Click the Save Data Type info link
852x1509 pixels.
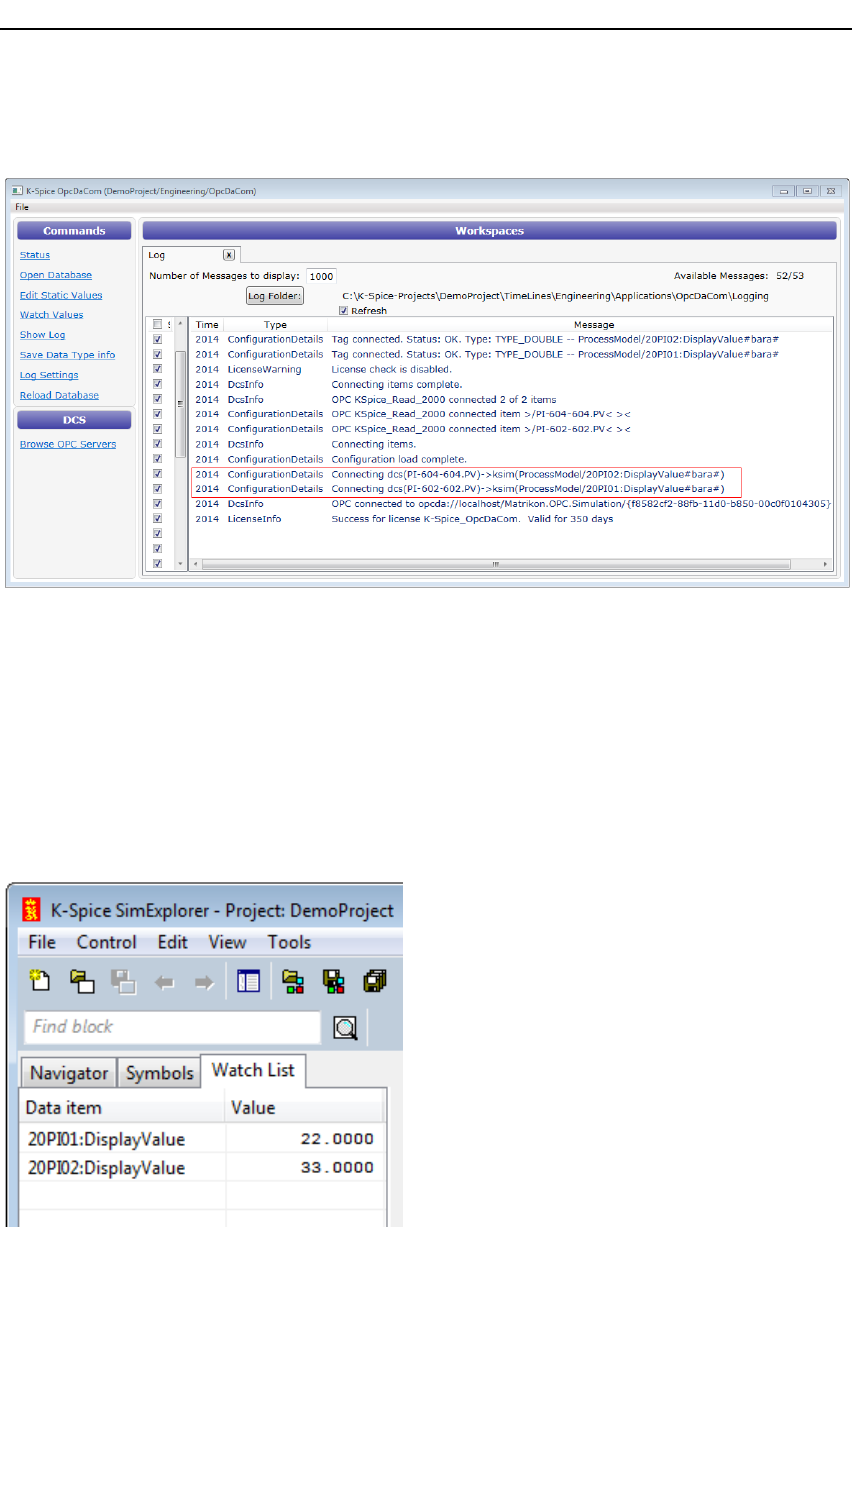[x=68, y=355]
